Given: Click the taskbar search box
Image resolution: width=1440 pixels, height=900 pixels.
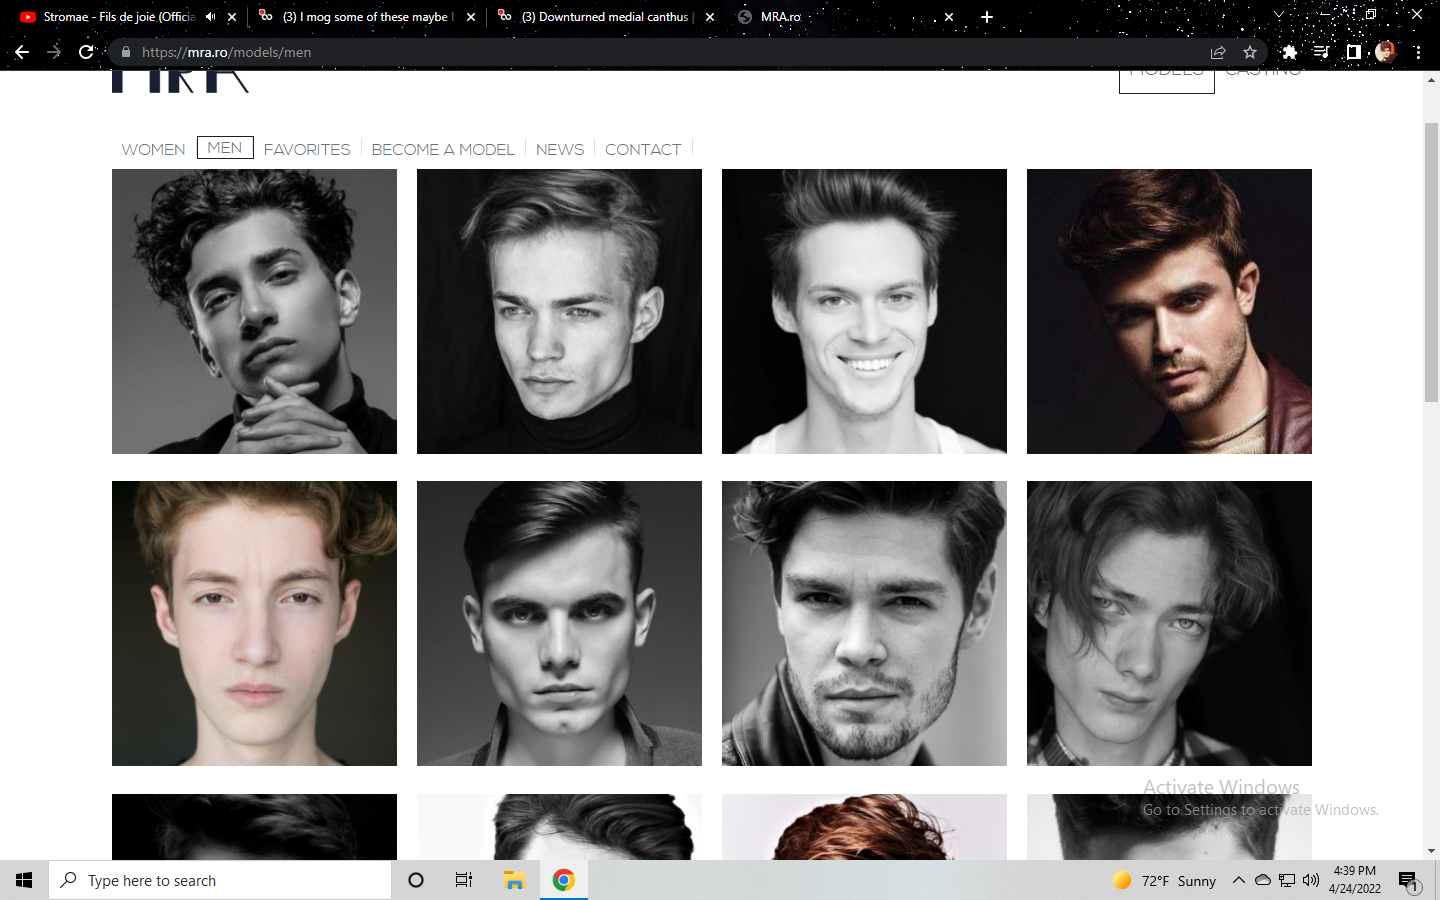Looking at the screenshot, I should tap(220, 880).
